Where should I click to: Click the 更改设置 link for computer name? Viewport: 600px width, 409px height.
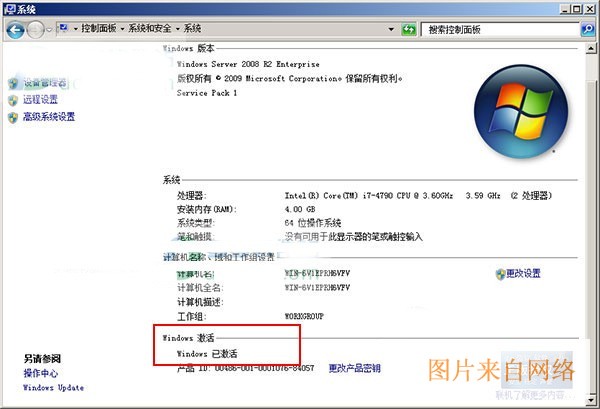(523, 273)
